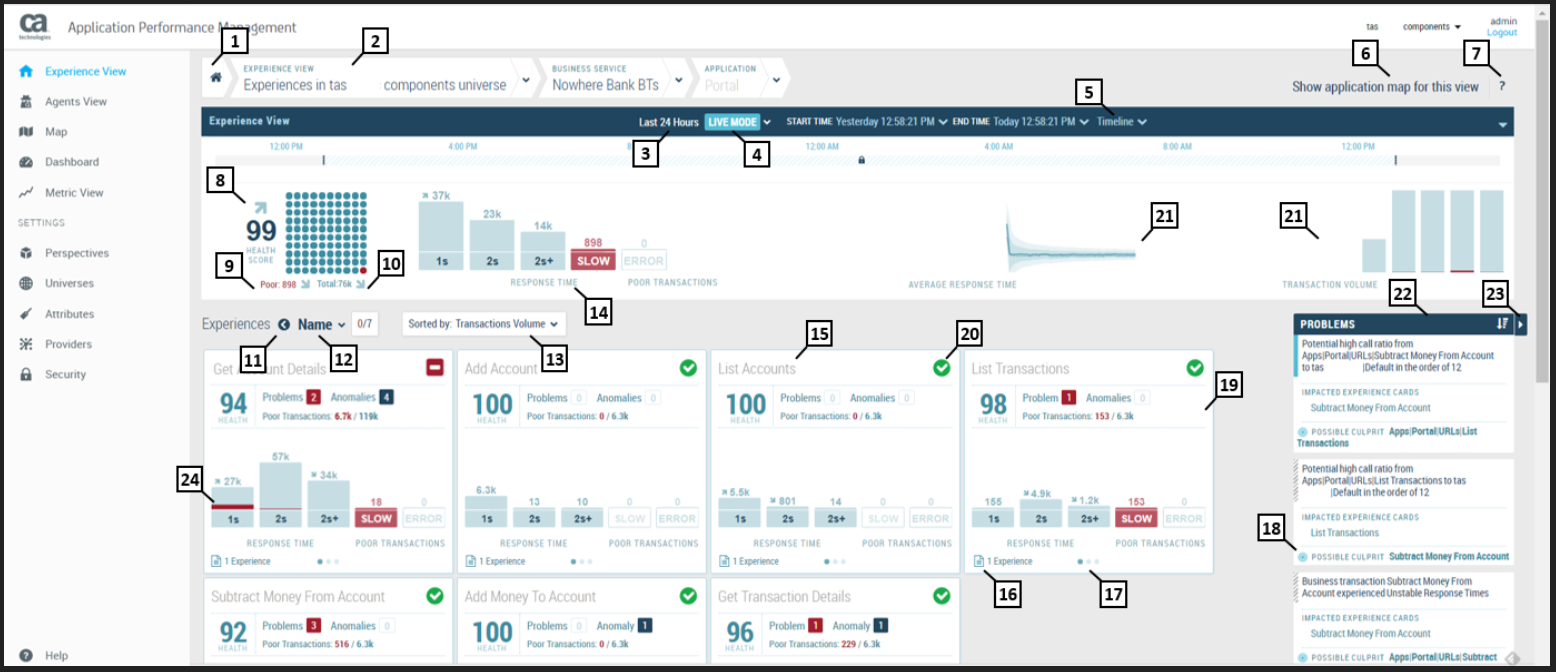Click the green check on Add Account card
The width and height of the screenshot is (1556, 672).
point(688,368)
